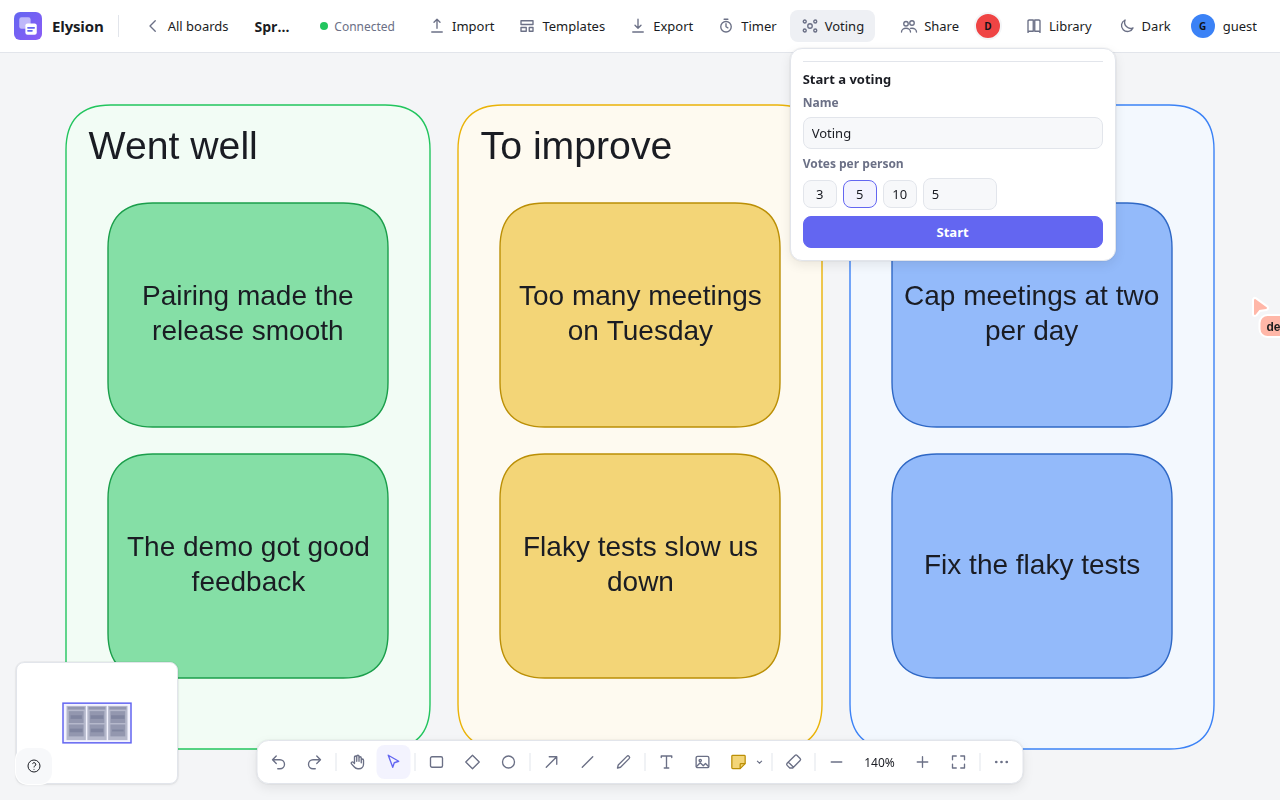Select the Text tool
The image size is (1280, 800).
tap(666, 762)
